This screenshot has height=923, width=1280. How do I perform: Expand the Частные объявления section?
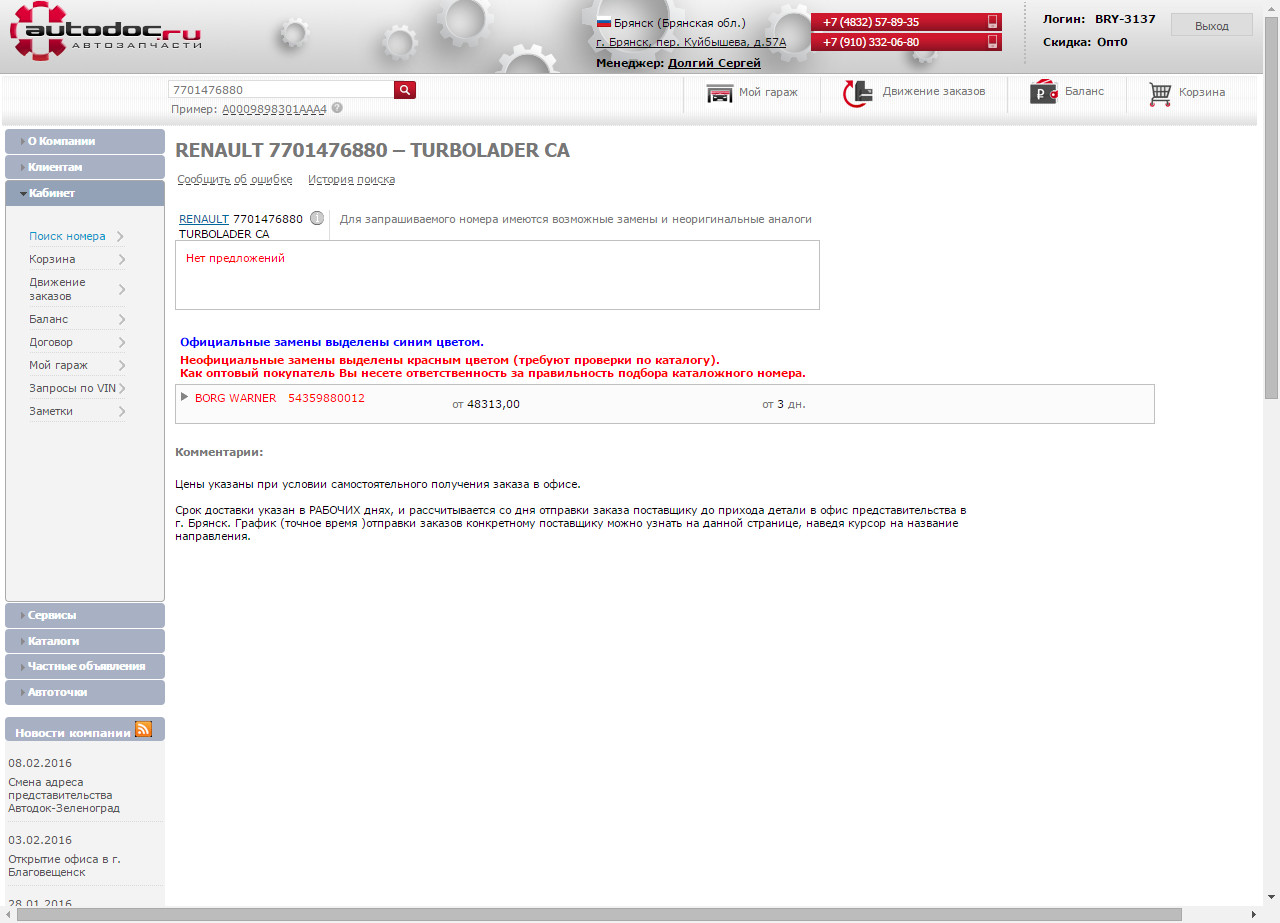tap(85, 666)
